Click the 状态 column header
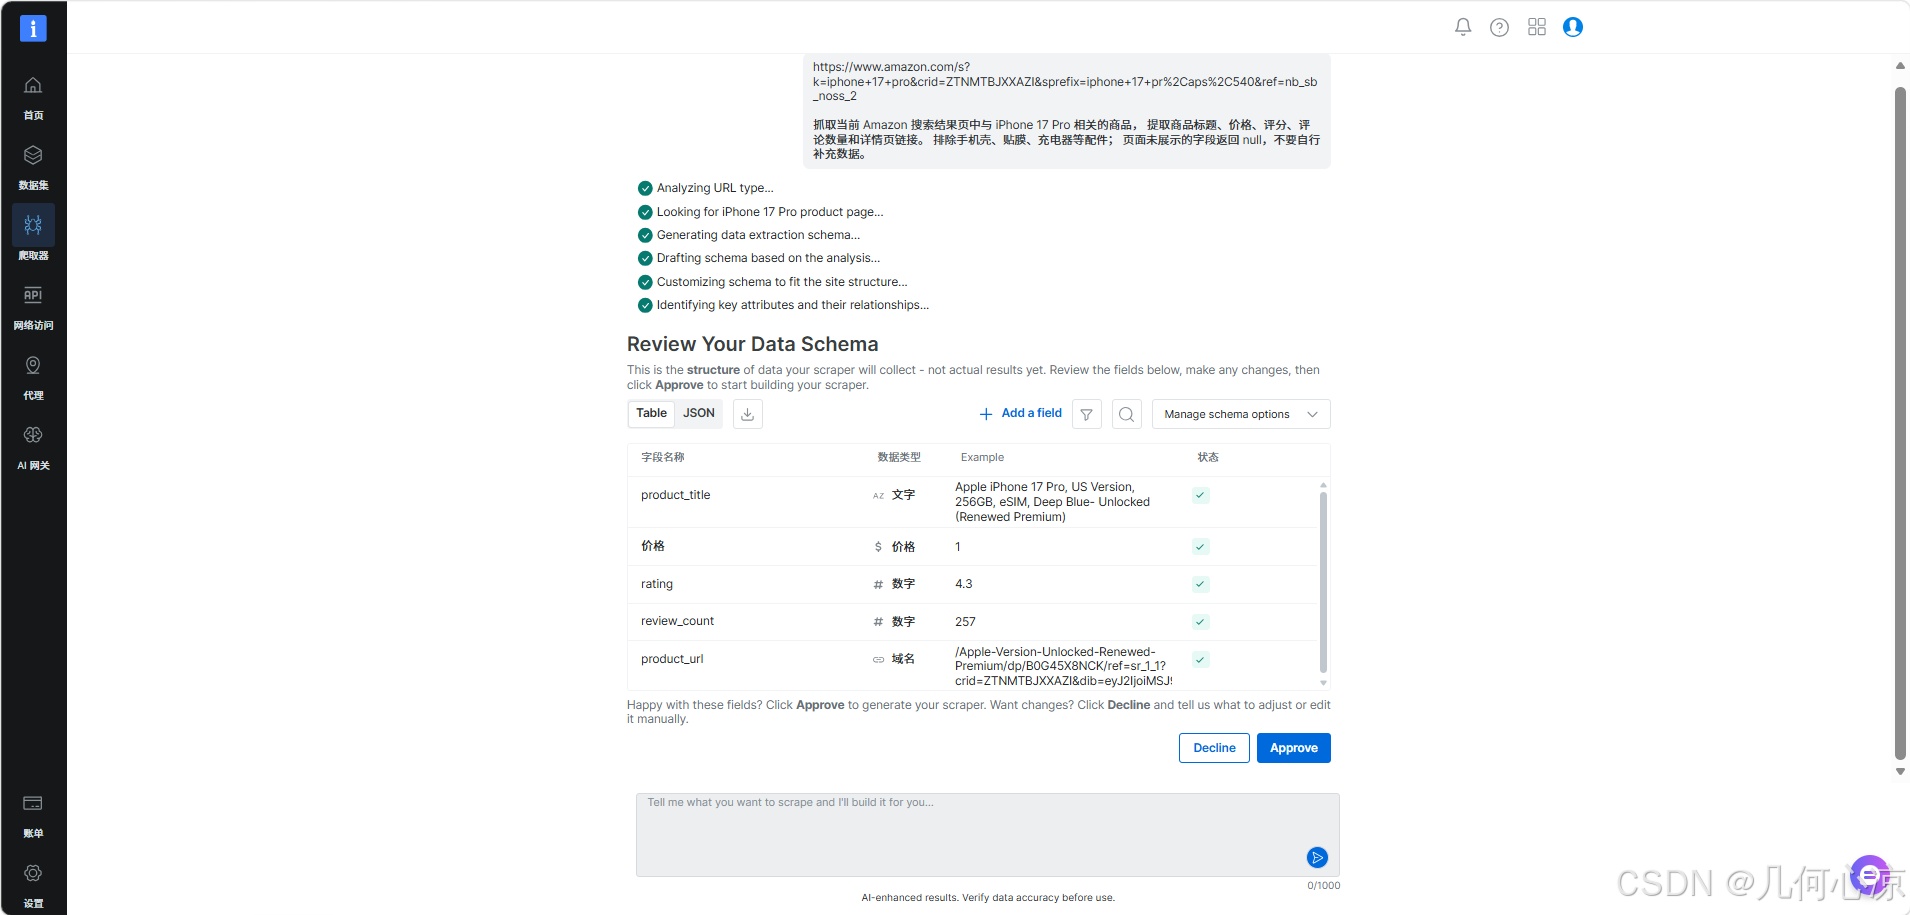This screenshot has height=915, width=1910. point(1208,457)
